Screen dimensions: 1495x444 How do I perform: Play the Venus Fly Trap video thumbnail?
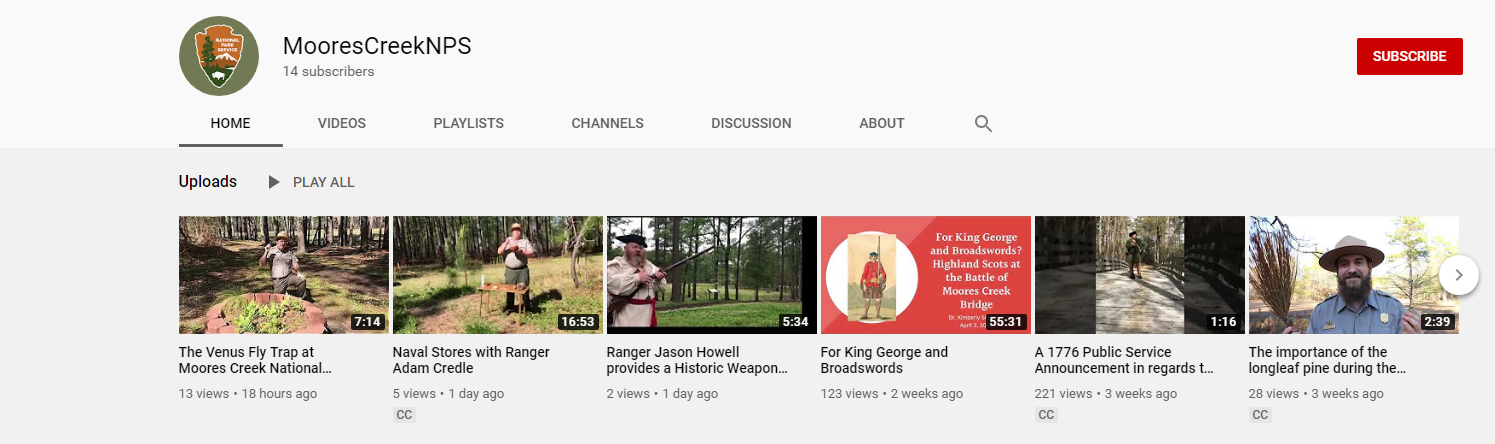[x=284, y=275]
